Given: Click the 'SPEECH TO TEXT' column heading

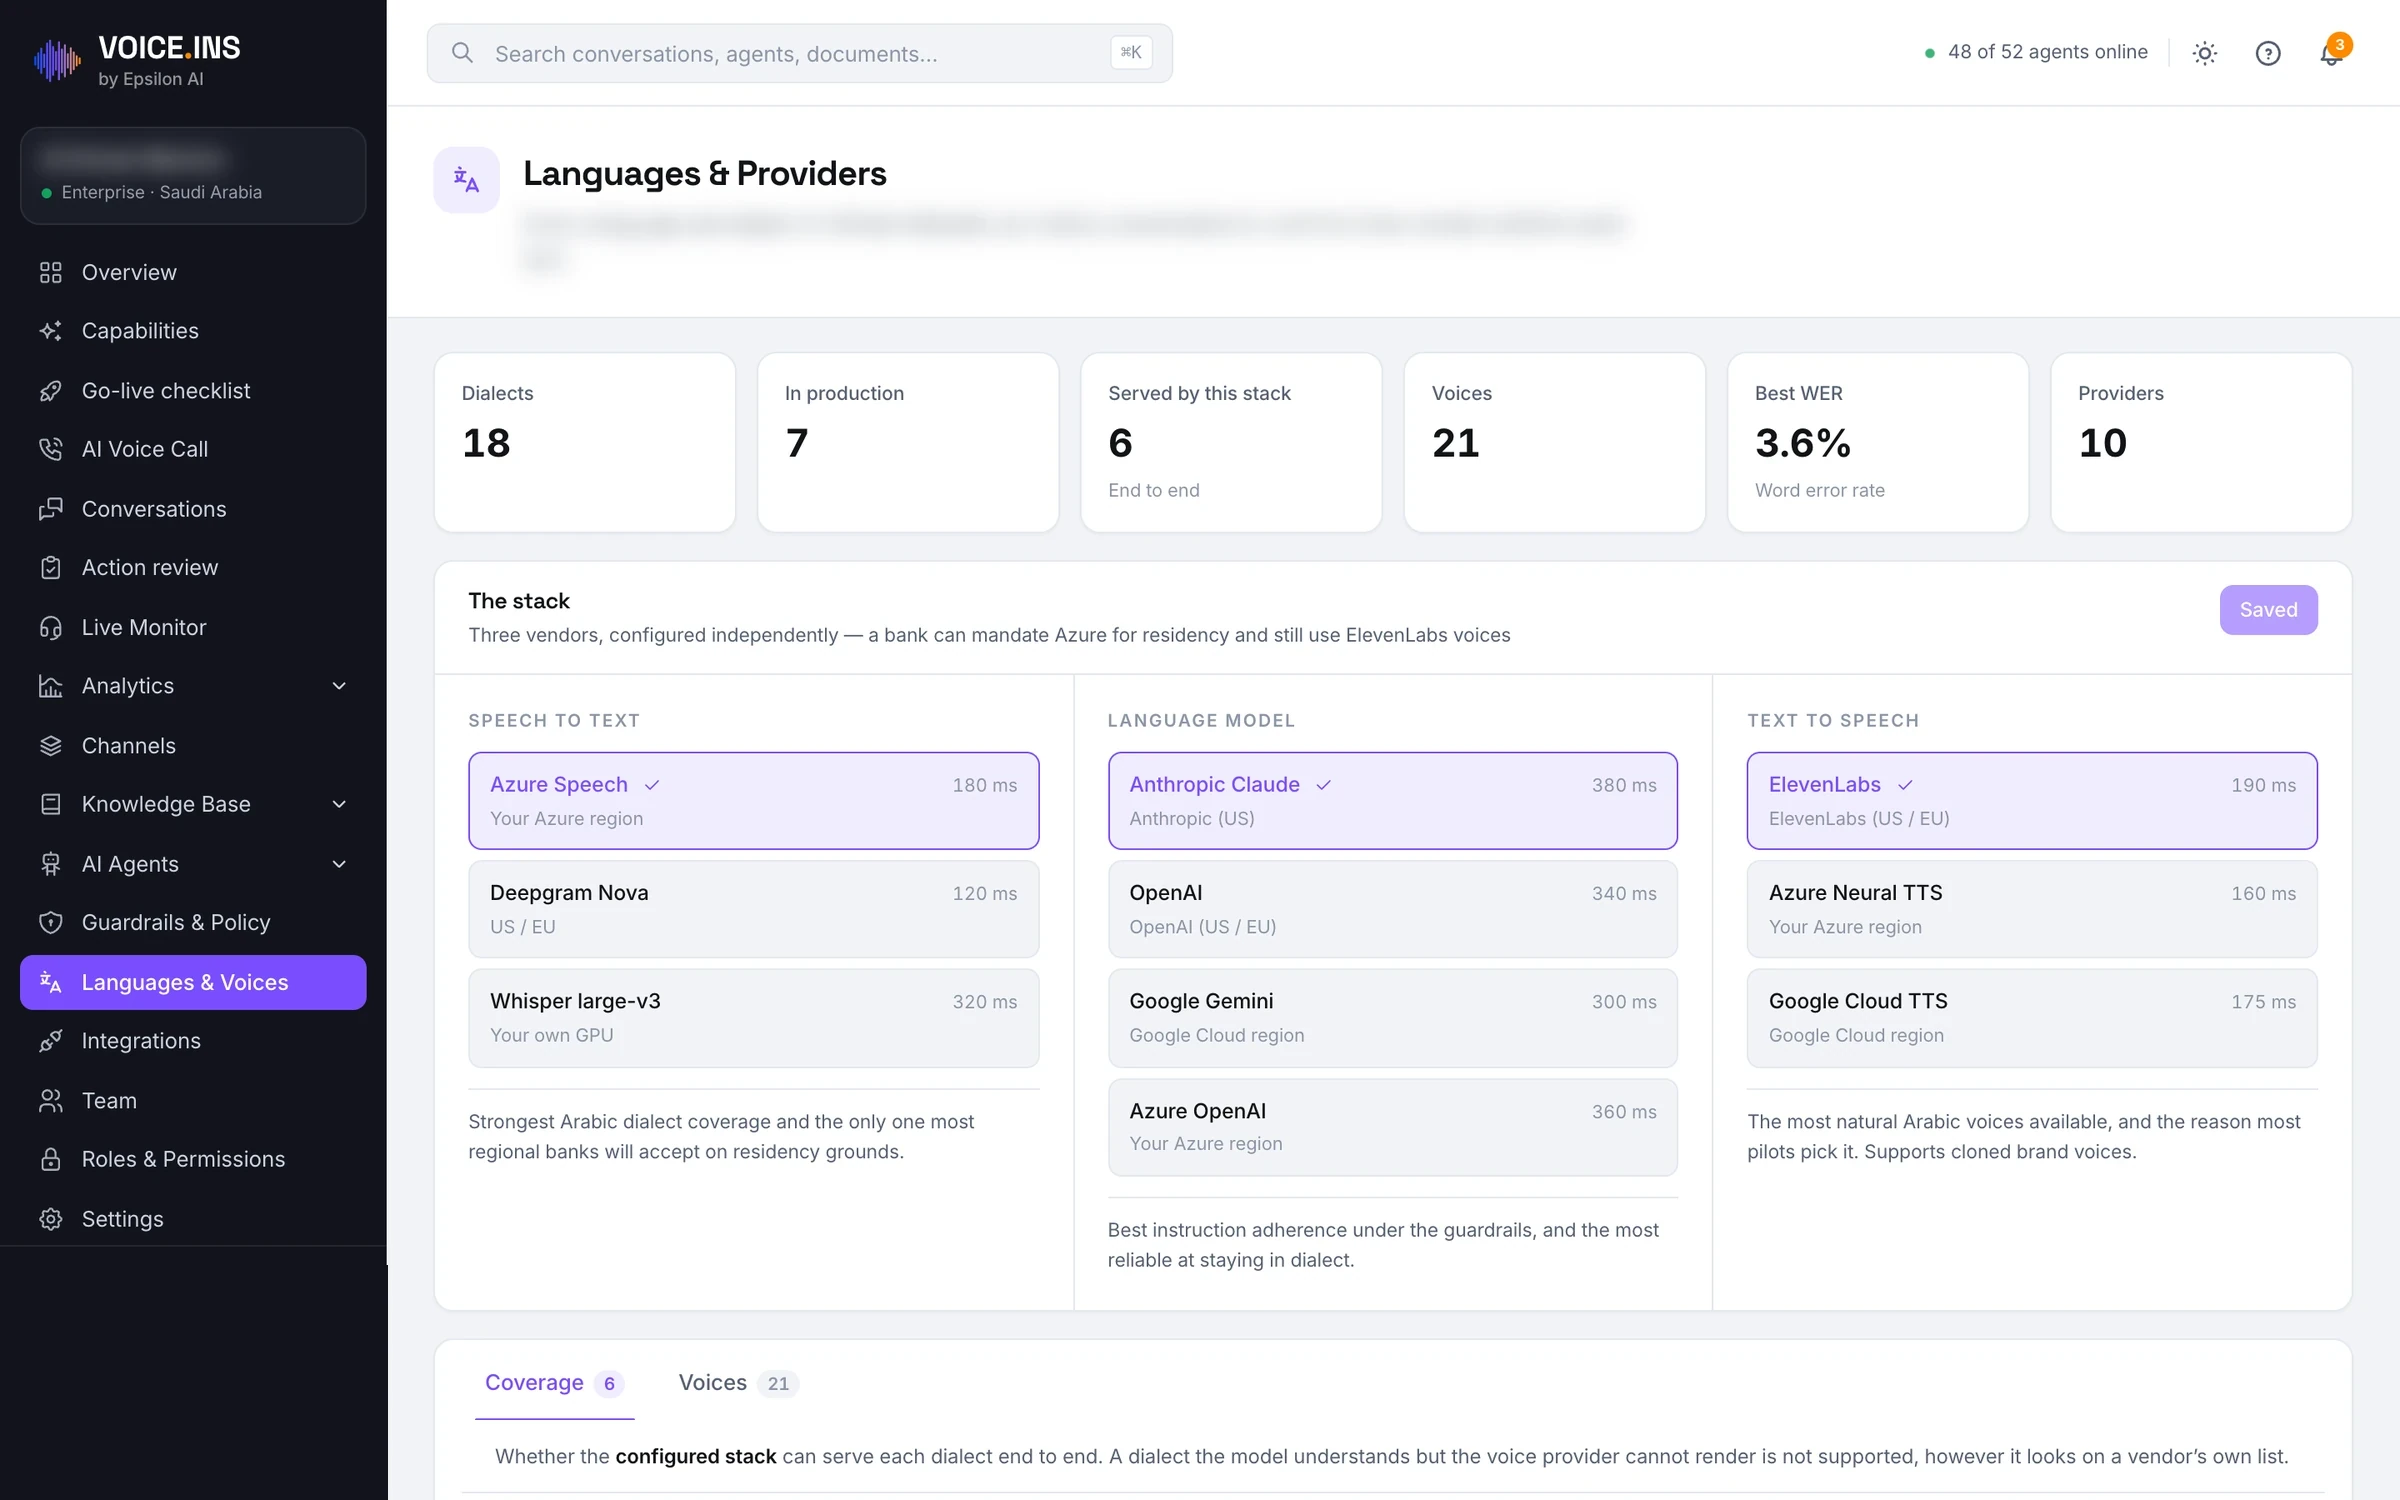Looking at the screenshot, I should tap(554, 720).
